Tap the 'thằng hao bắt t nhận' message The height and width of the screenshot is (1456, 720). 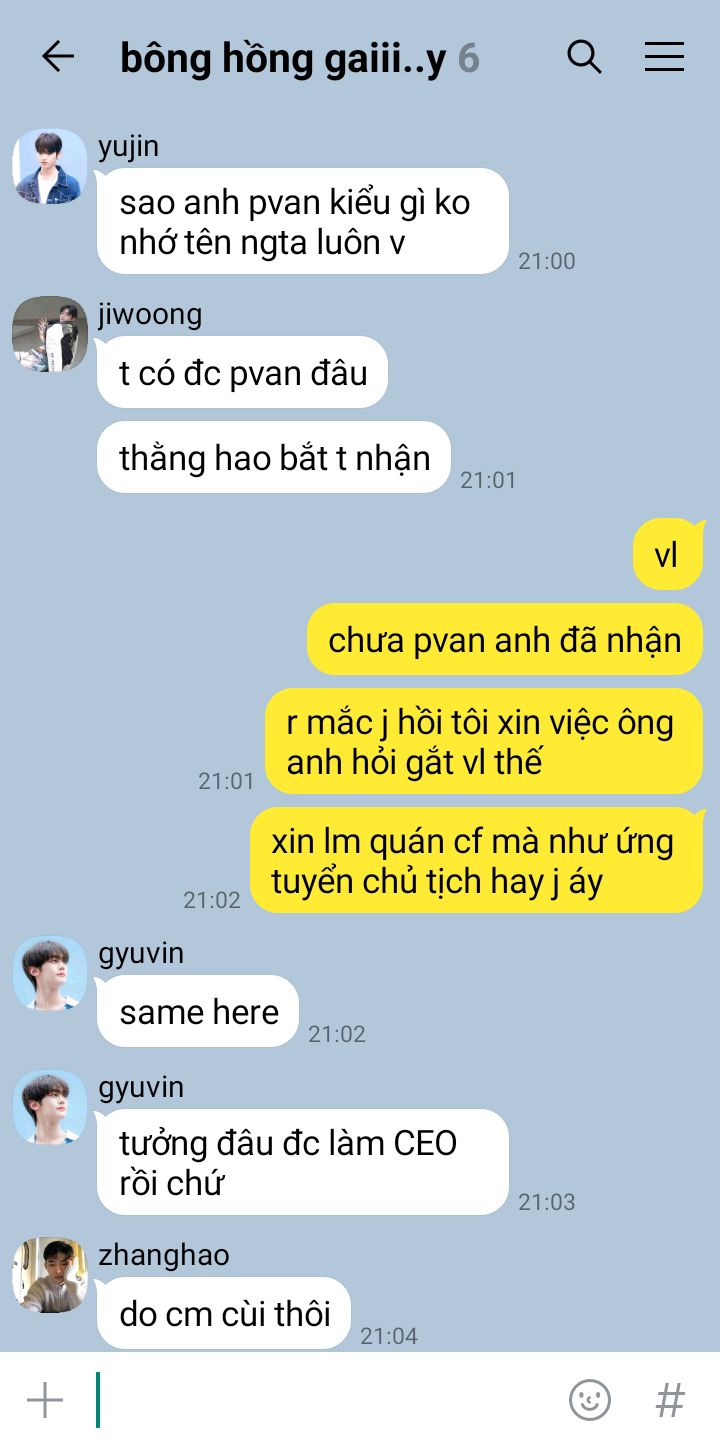click(x=274, y=457)
